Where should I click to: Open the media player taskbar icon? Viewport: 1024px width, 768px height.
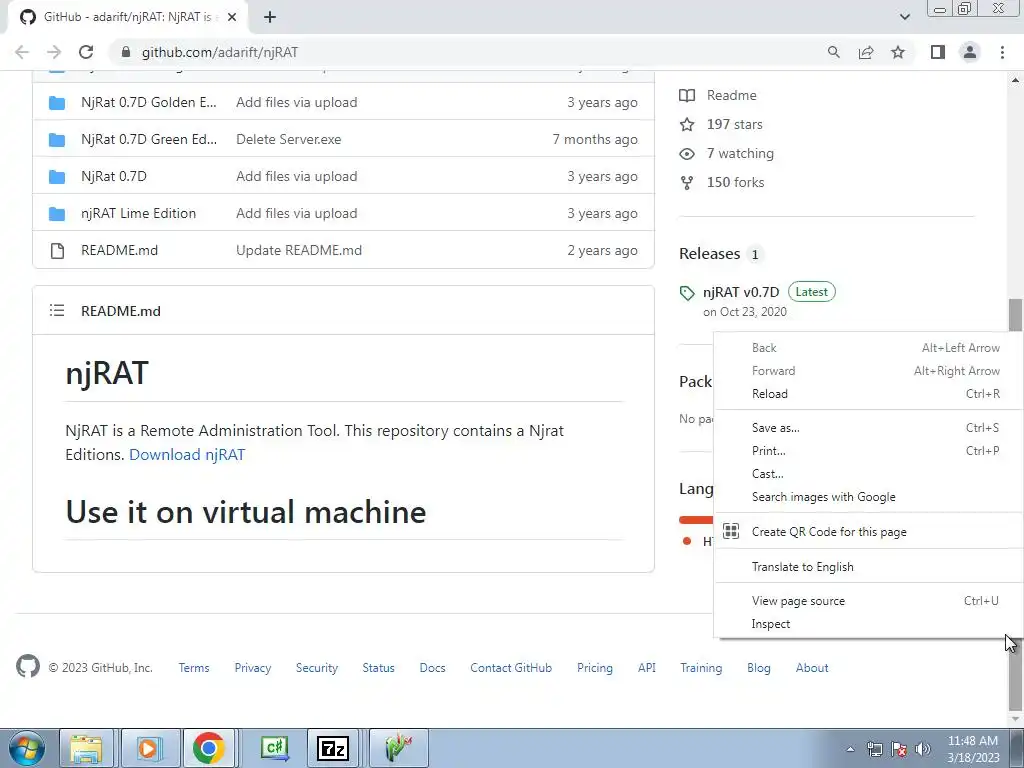coord(148,748)
